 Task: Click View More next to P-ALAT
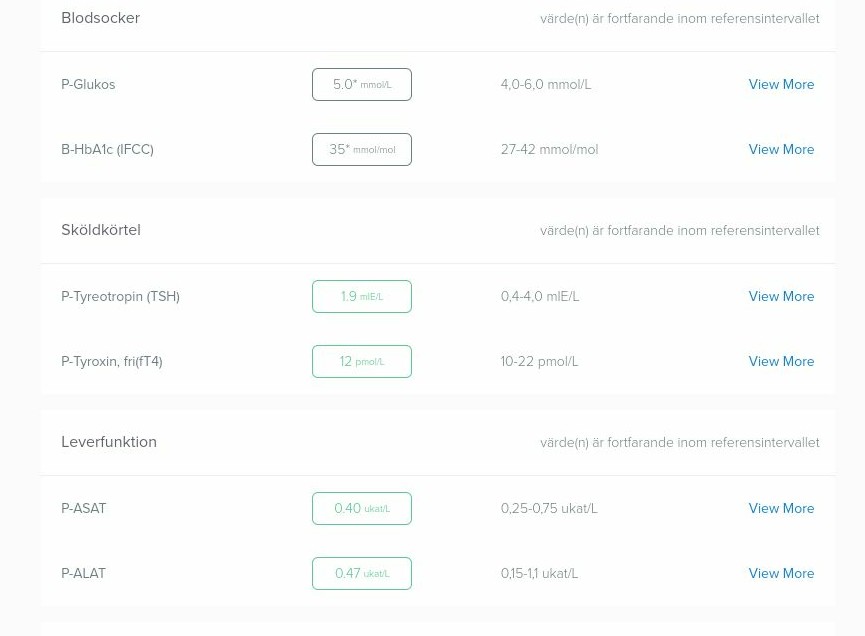pos(781,574)
